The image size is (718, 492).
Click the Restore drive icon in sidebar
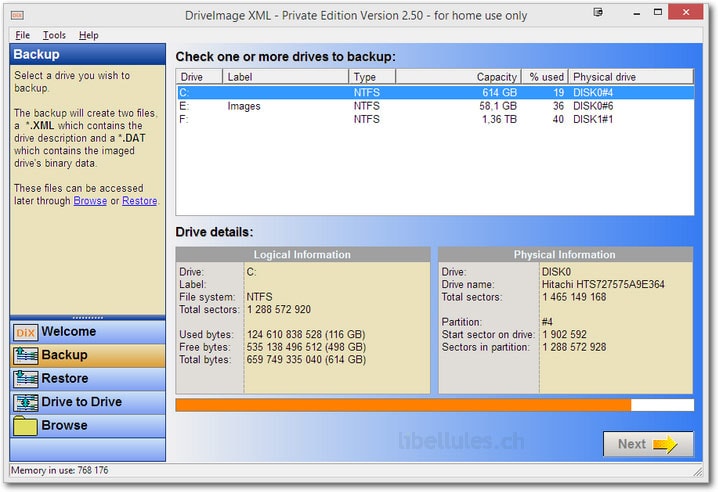point(25,379)
